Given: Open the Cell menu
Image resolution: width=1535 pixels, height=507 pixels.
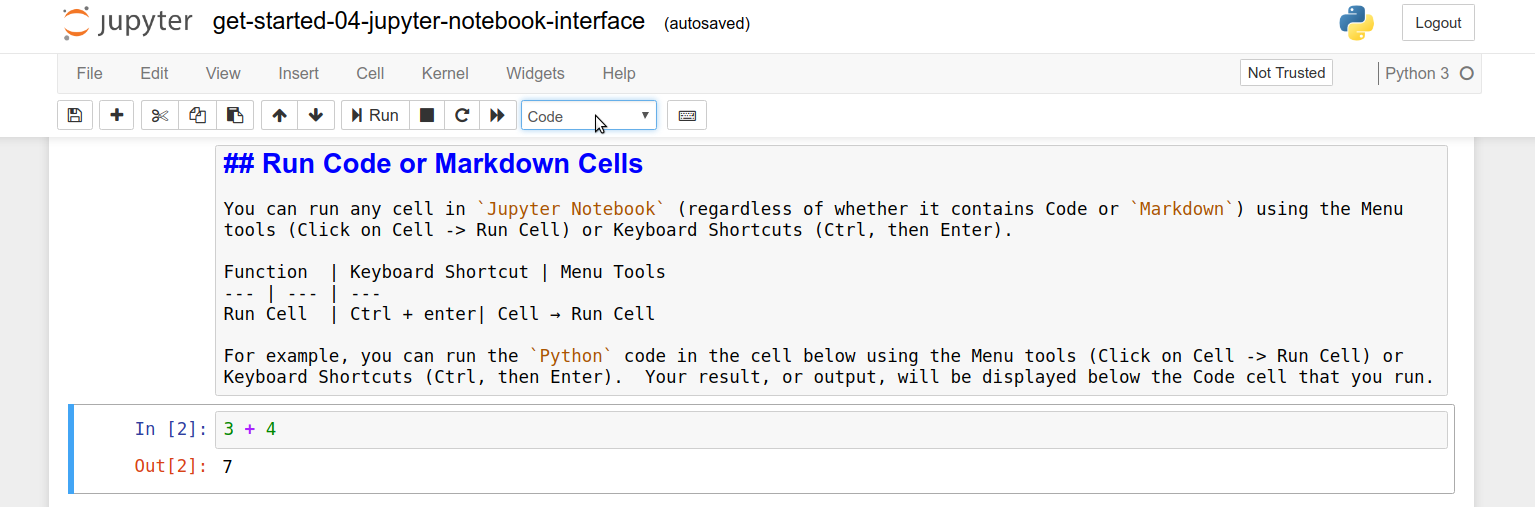Looking at the screenshot, I should tap(370, 73).
